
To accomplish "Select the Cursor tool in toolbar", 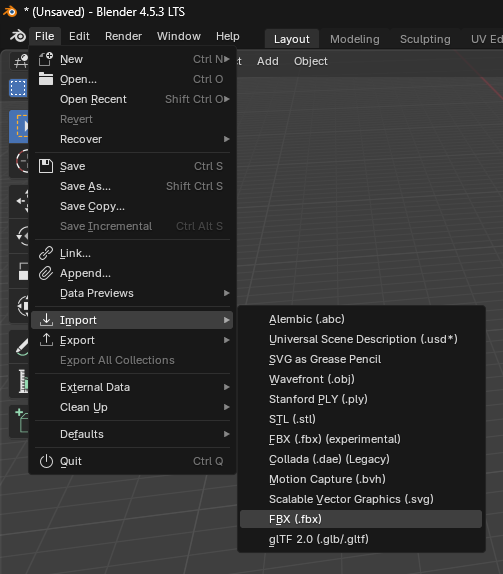I will click(20, 161).
